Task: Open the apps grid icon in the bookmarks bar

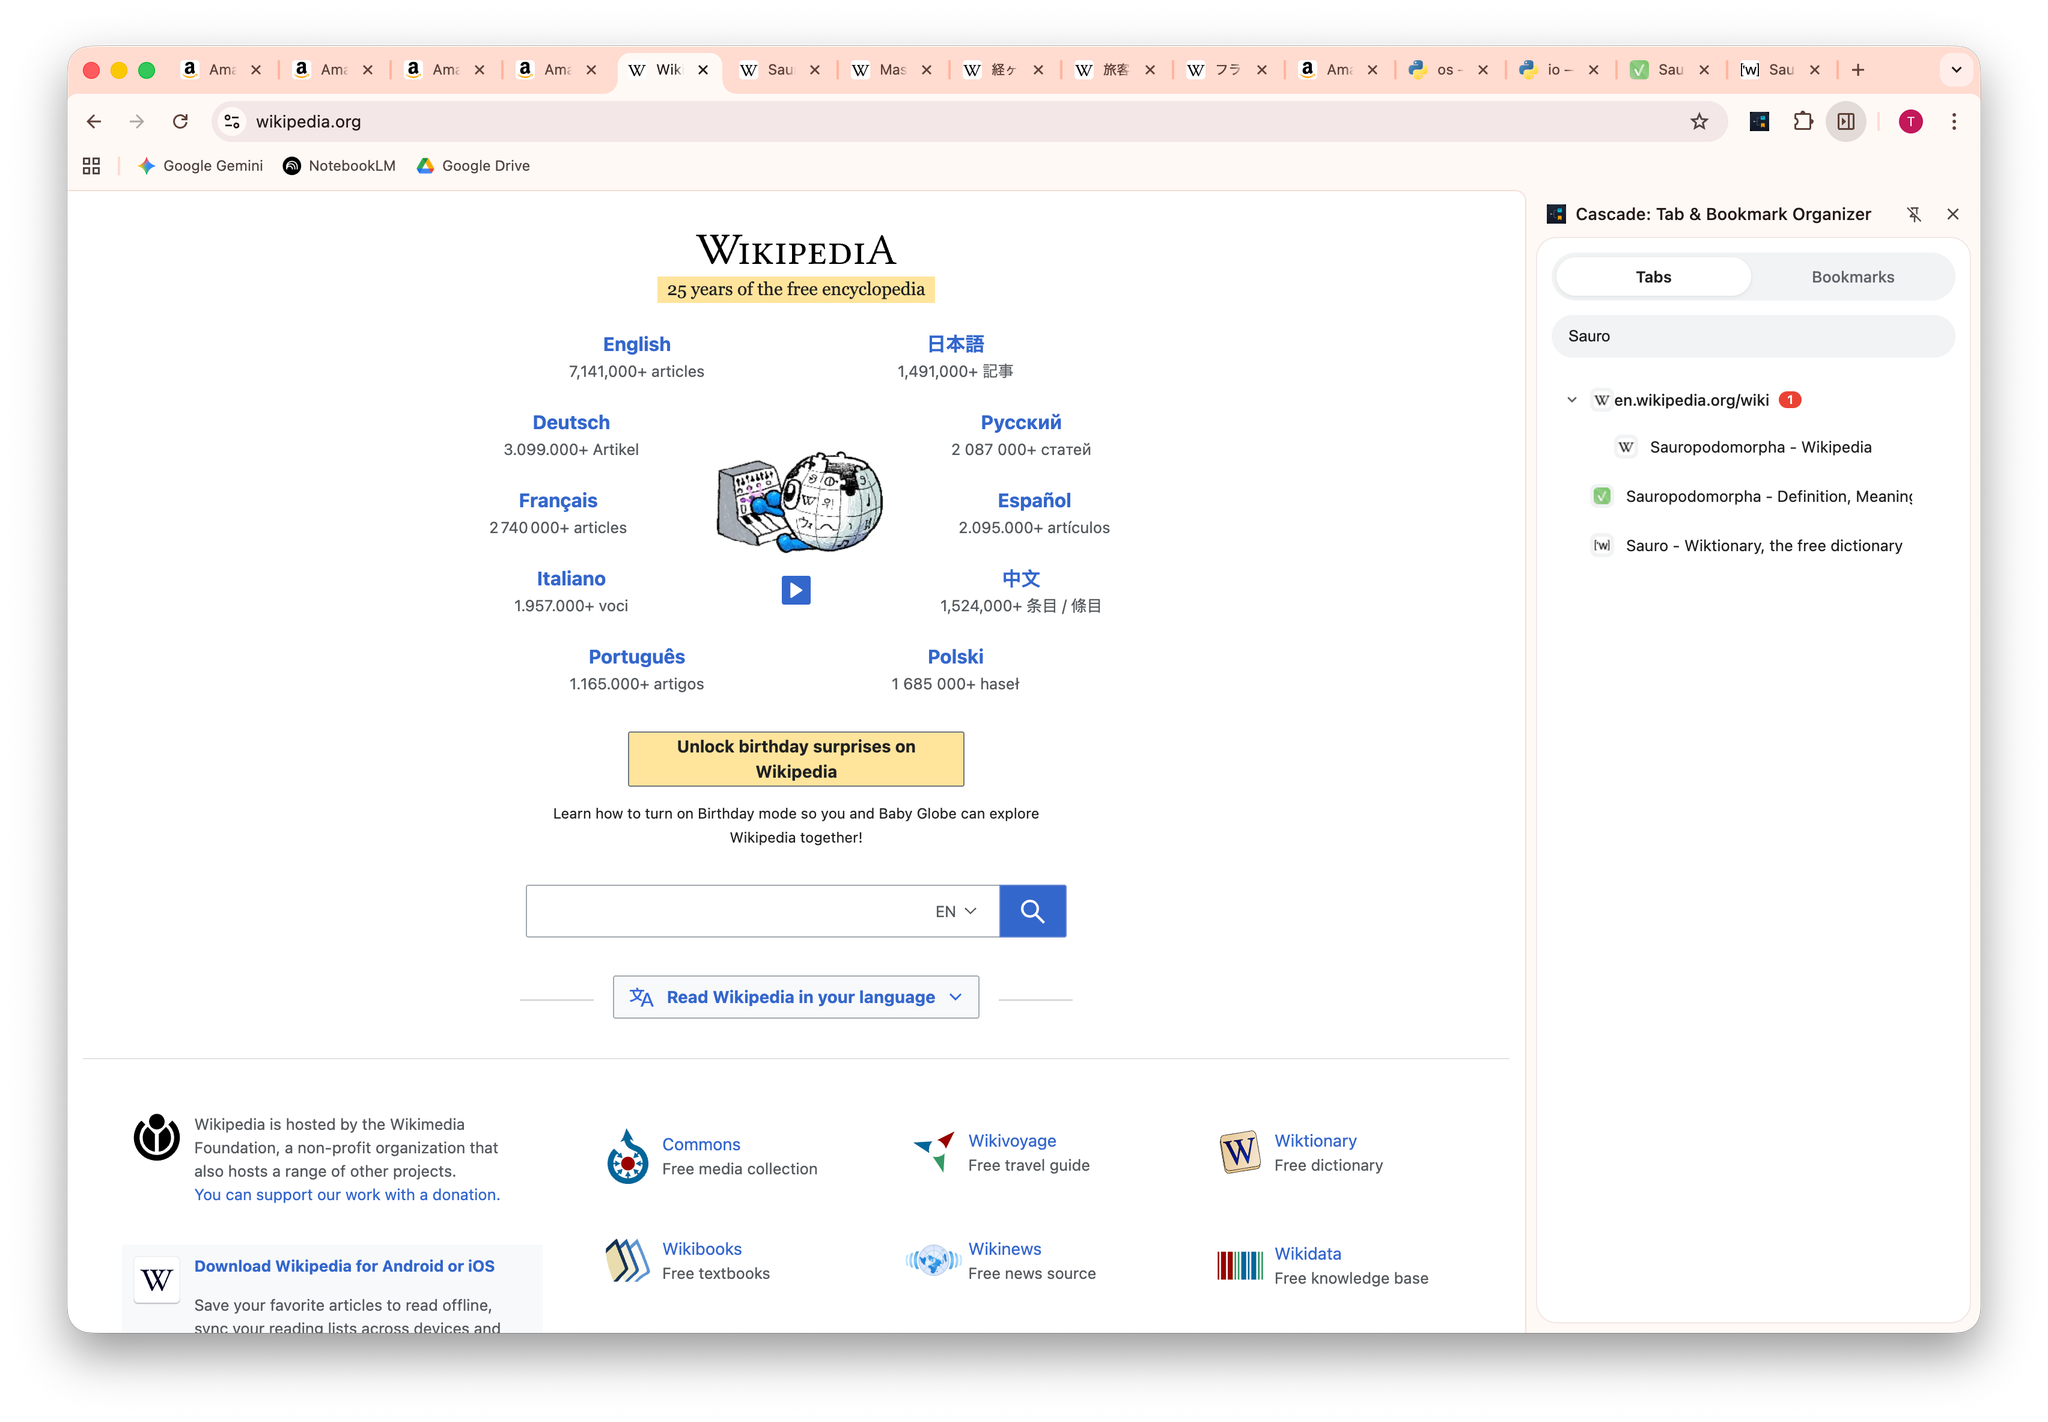Action: click(x=91, y=166)
